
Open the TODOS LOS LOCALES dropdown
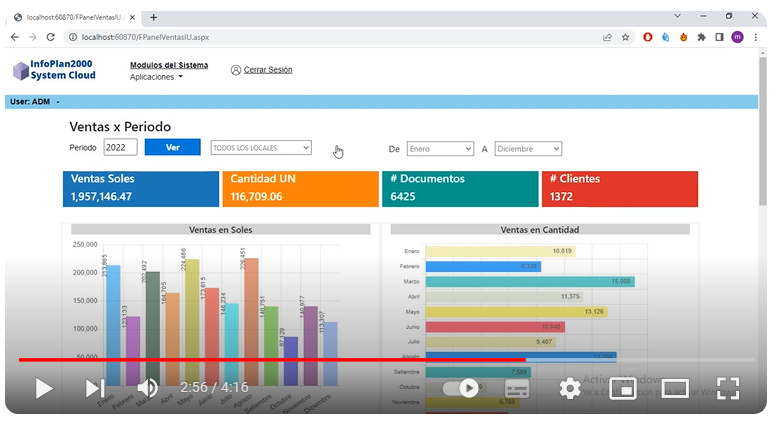coord(261,148)
